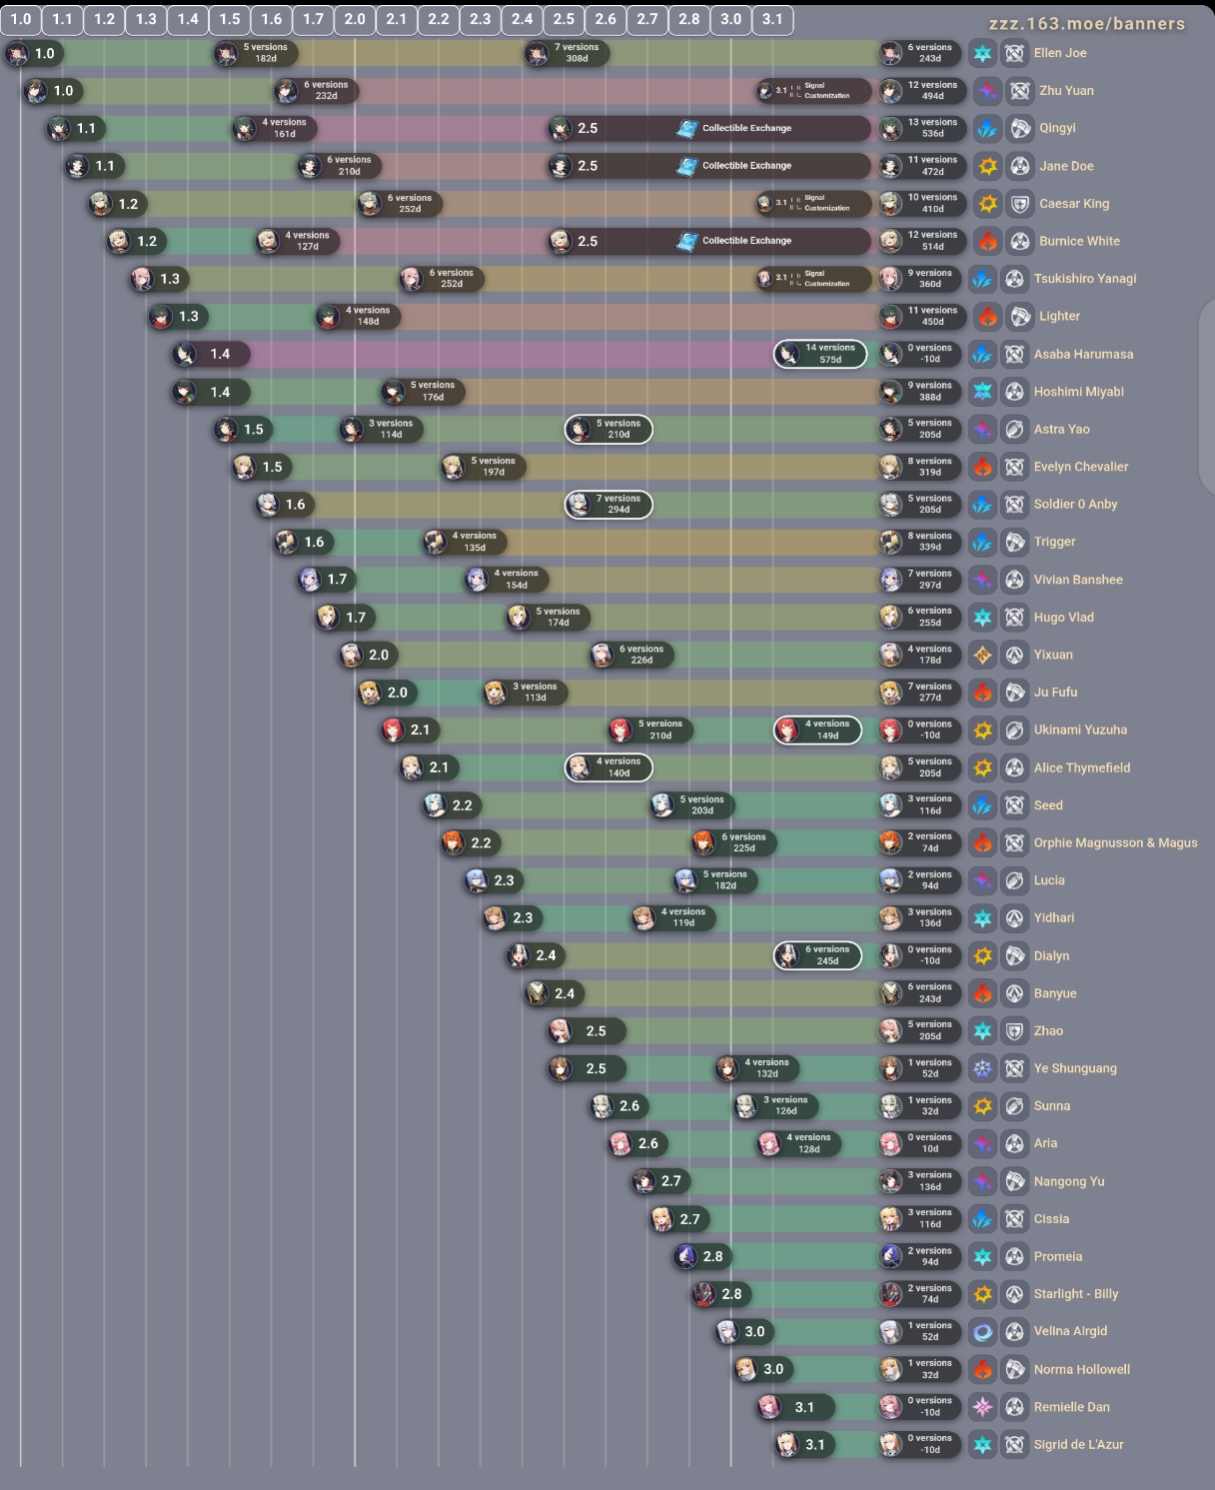Click Lighter's 11 versions 450d status badge
The width and height of the screenshot is (1215, 1490).
tap(921, 316)
